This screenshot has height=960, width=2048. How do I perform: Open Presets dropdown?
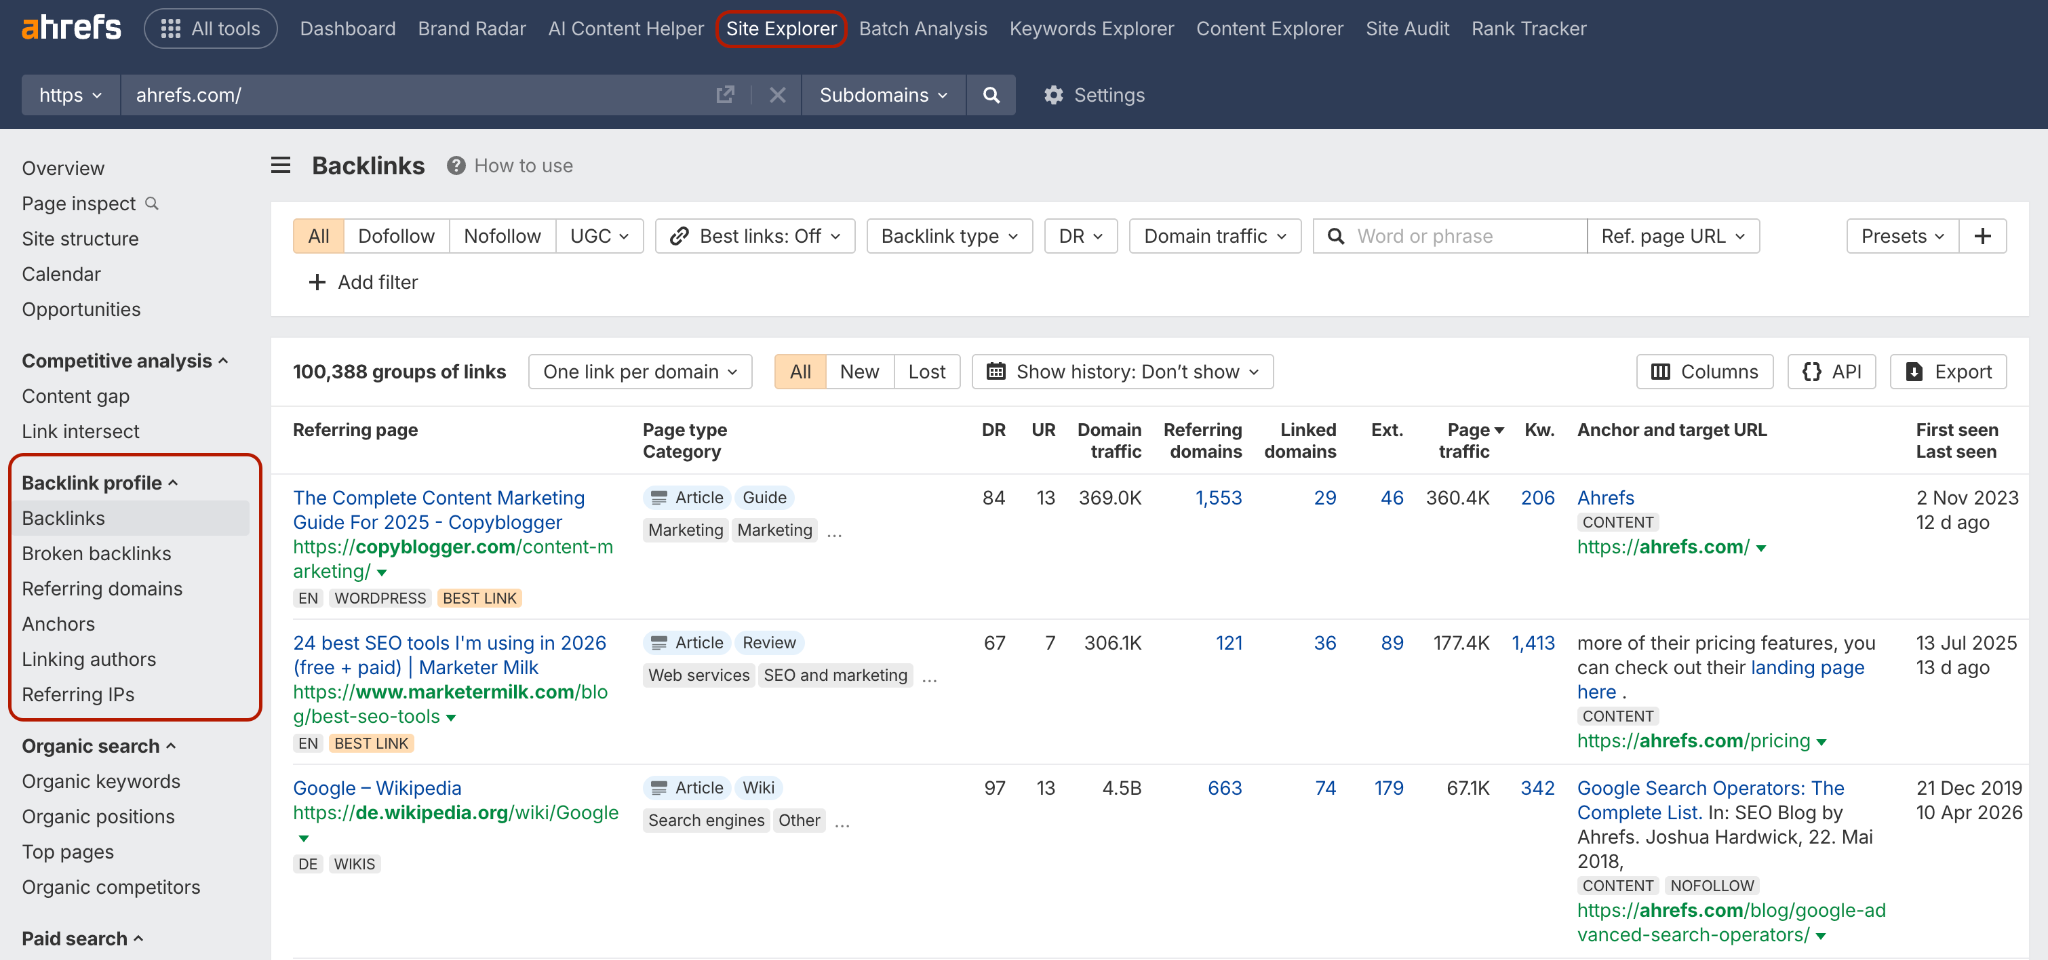point(1903,236)
